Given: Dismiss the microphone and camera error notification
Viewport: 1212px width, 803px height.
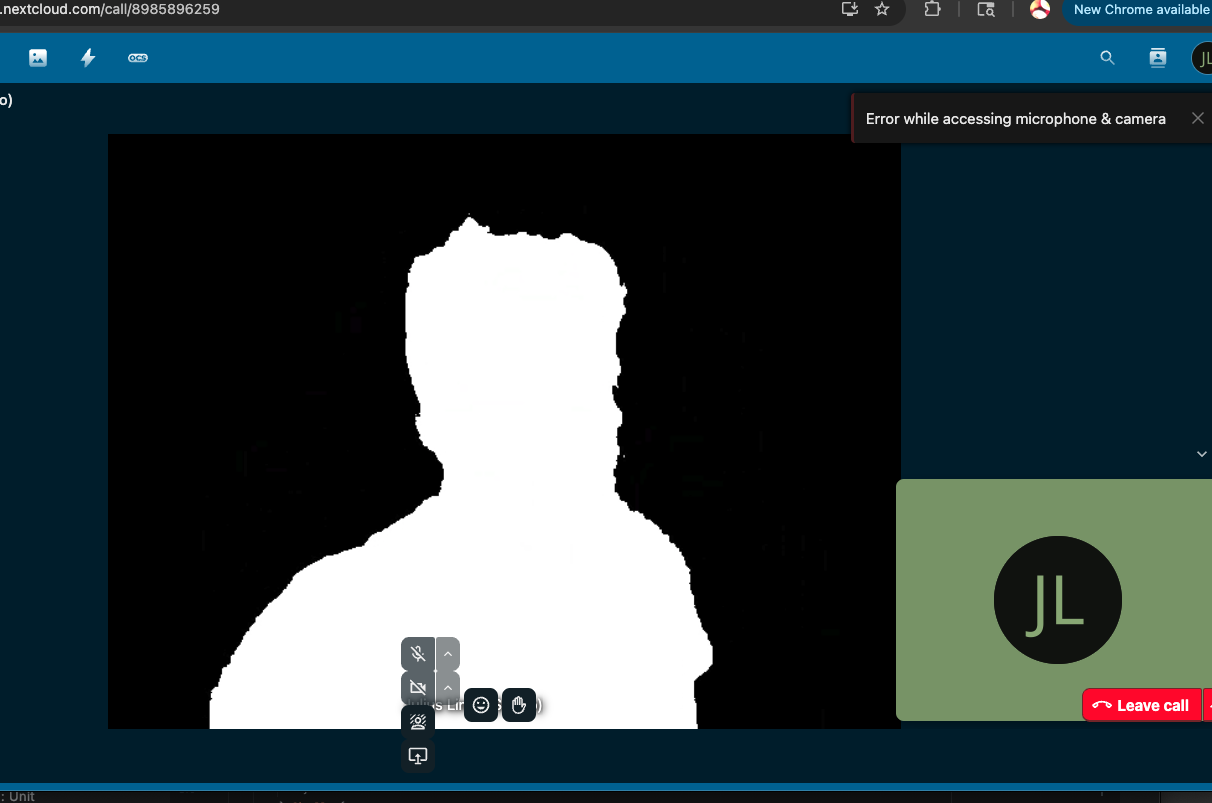Looking at the screenshot, I should pyautogui.click(x=1197, y=118).
